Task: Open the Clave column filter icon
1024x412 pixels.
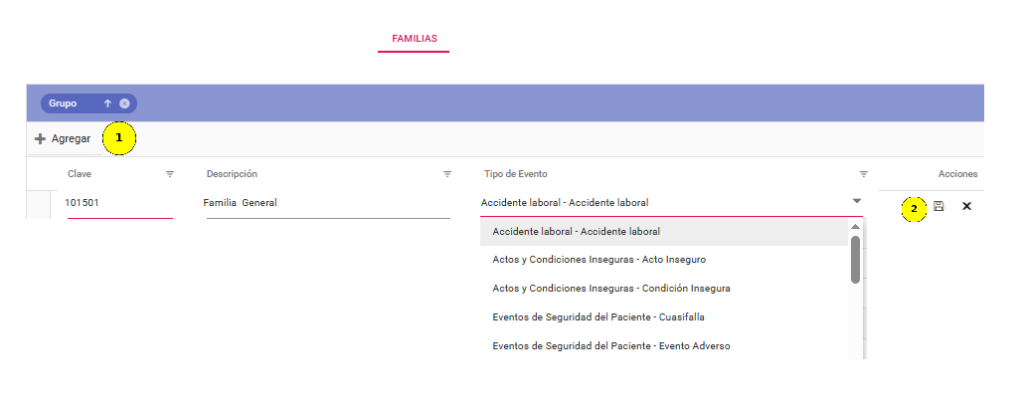Action: pyautogui.click(x=170, y=174)
